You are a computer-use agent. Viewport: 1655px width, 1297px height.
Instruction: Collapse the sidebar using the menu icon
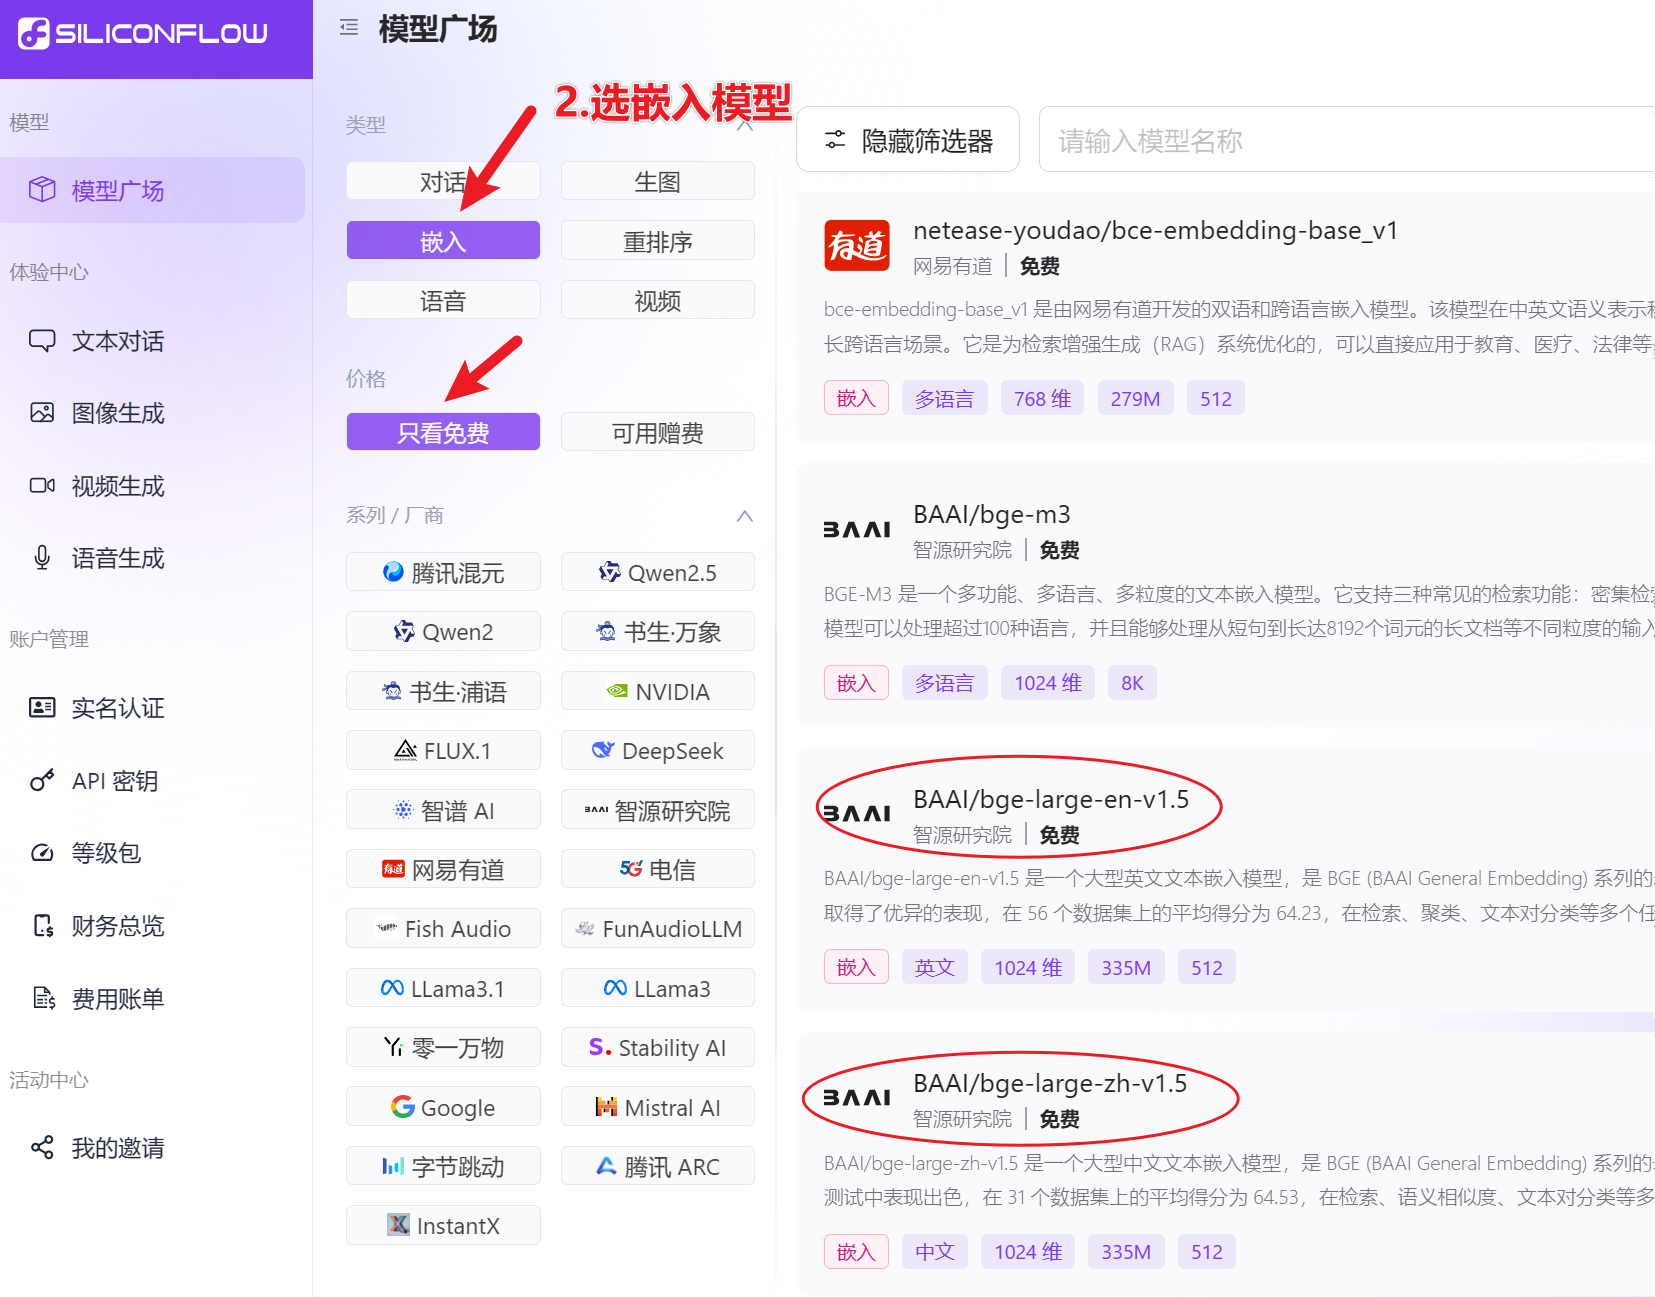(349, 28)
